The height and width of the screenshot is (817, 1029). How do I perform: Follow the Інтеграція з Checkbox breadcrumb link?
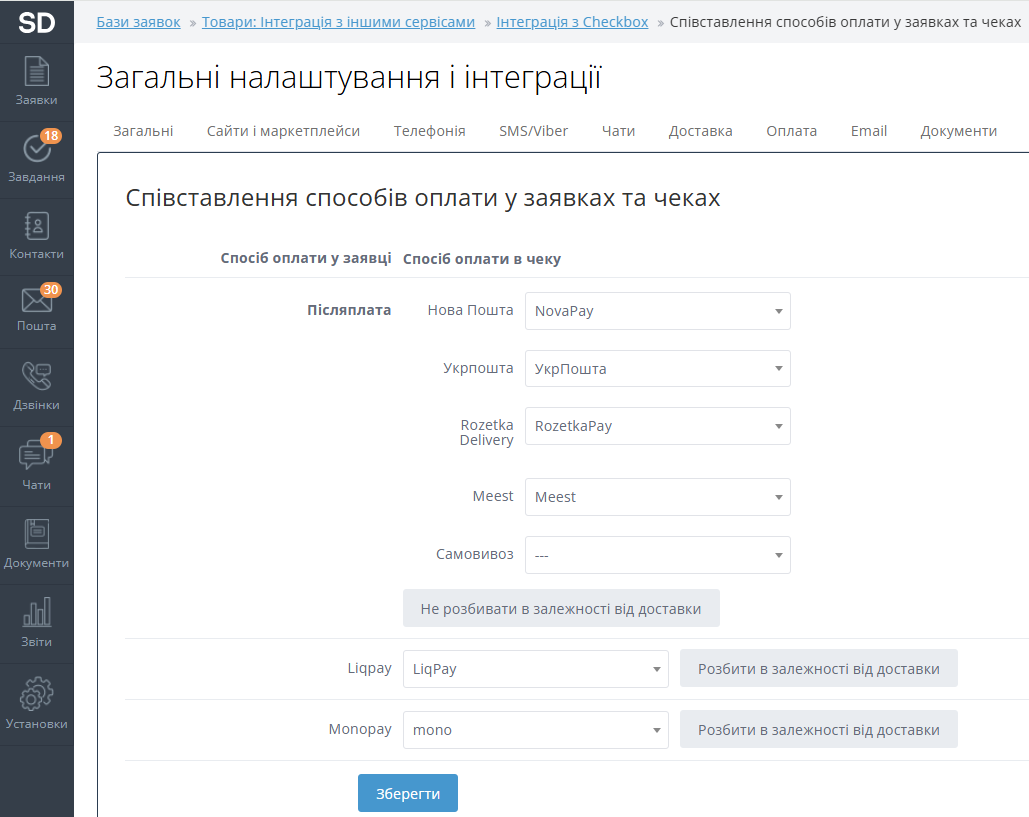572,22
